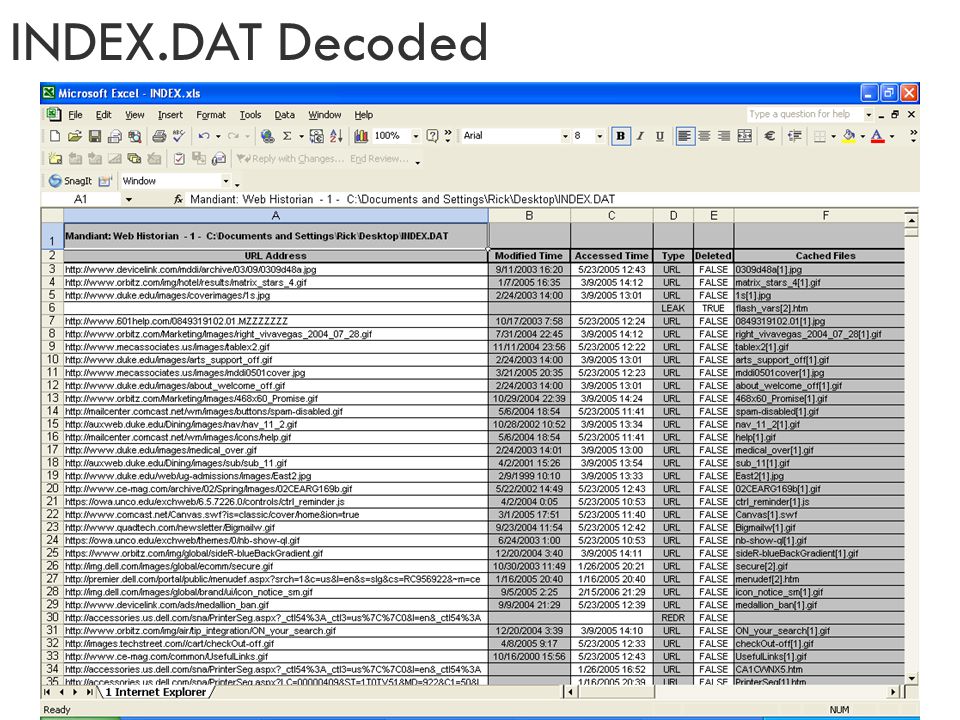Align cell text right
The height and width of the screenshot is (720, 960).
724,136
